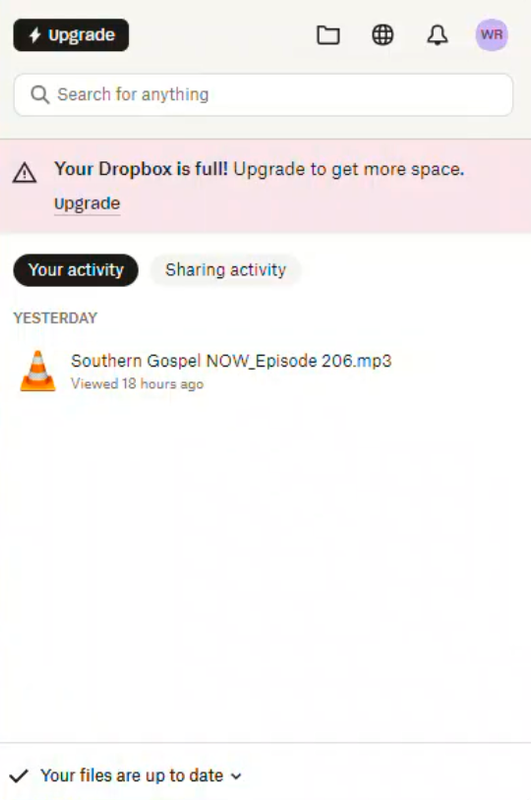Open Dropbox website via globe icon
Image resolution: width=531 pixels, height=800 pixels.
[x=383, y=35]
